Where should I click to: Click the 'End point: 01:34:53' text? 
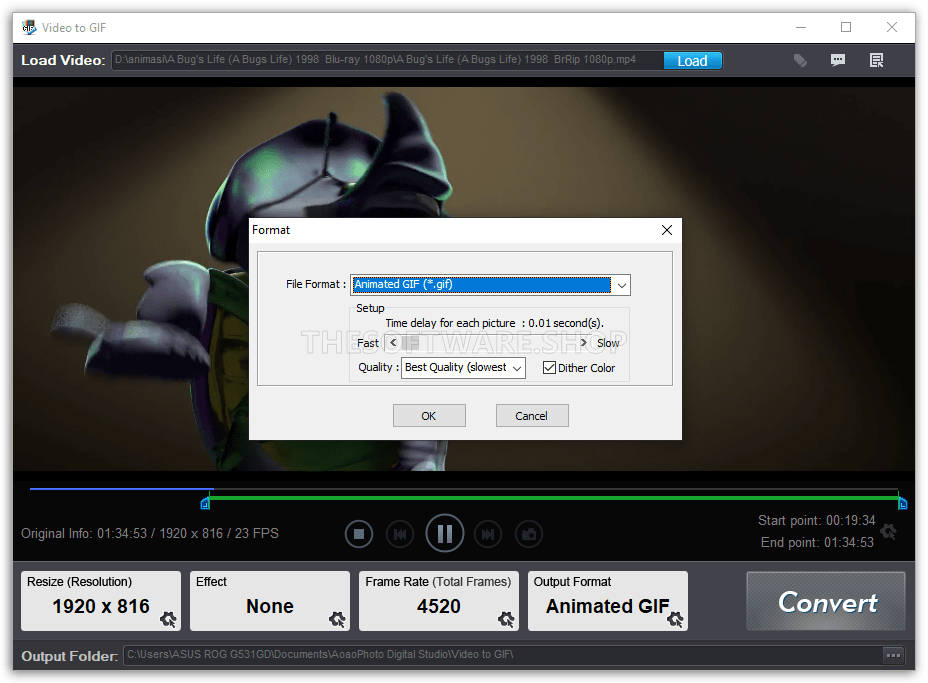point(817,543)
